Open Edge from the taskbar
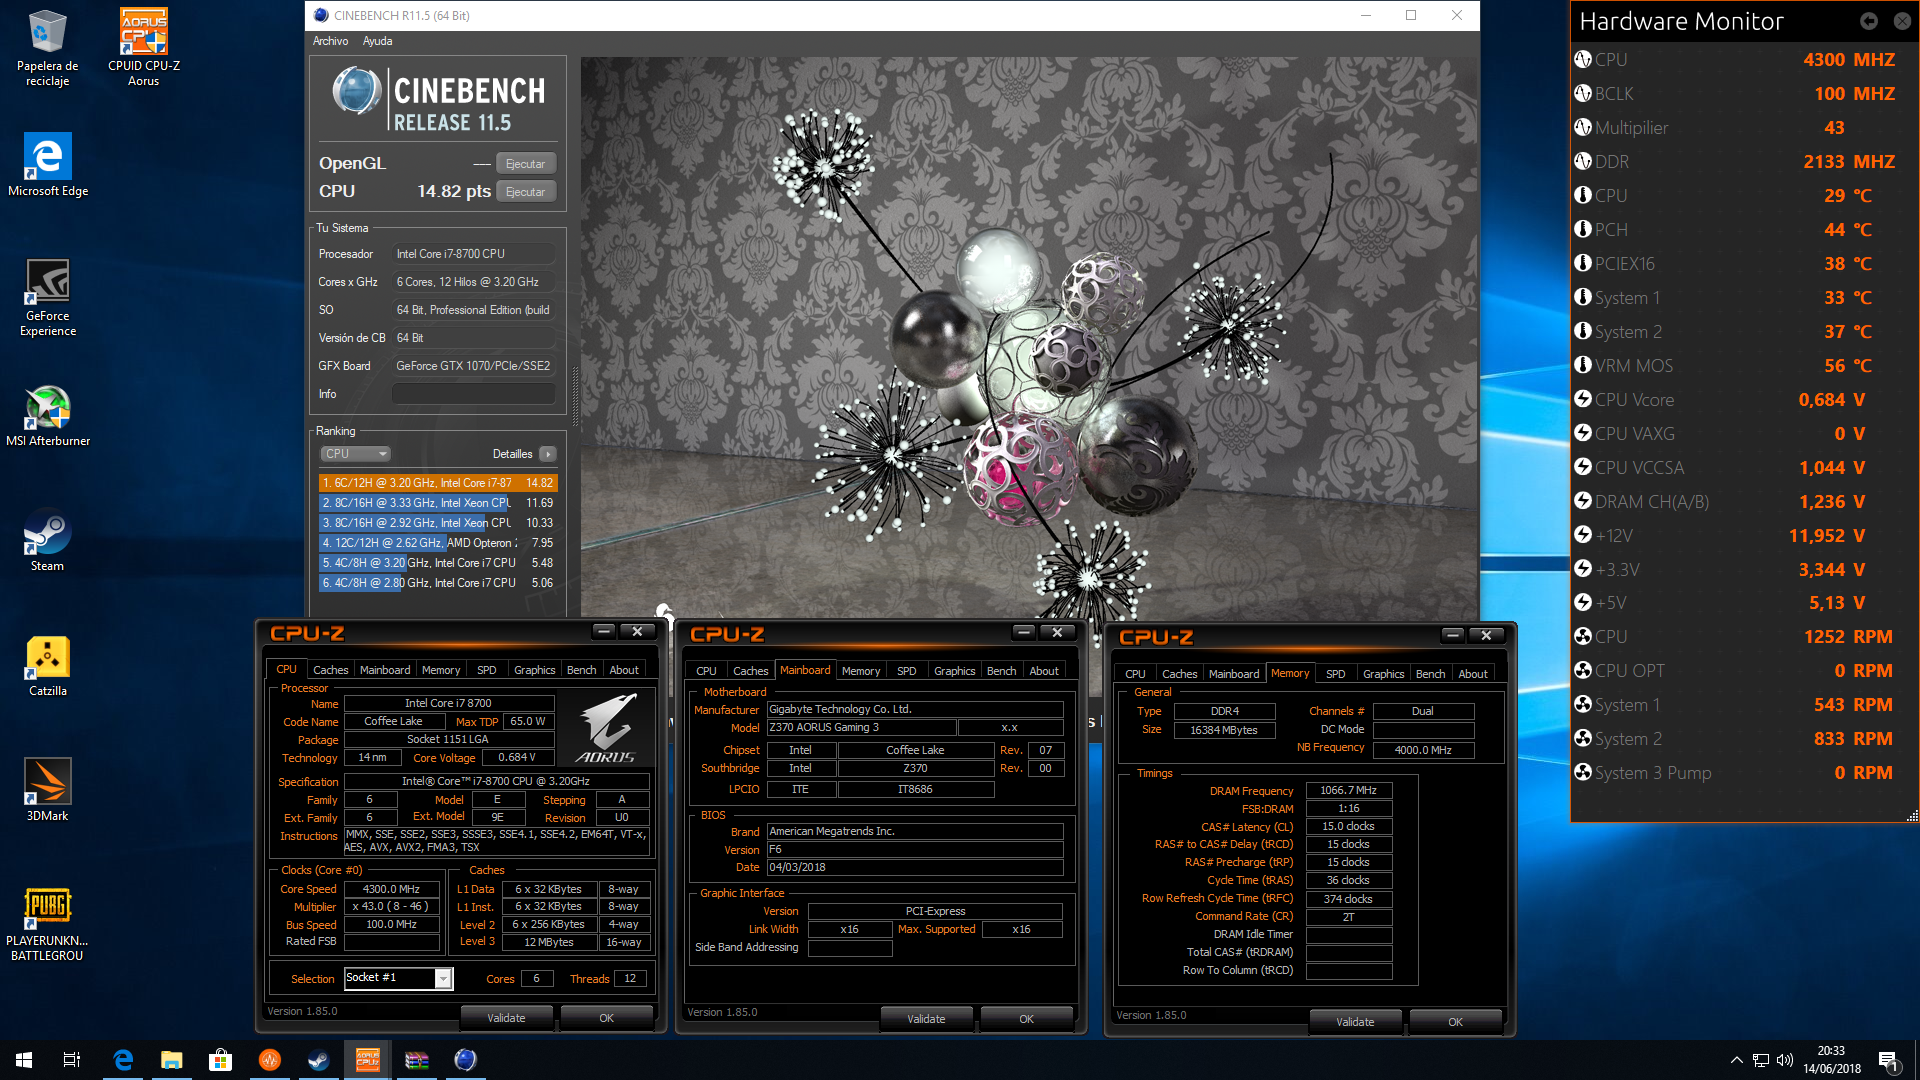Screen dimensions: 1920x1080 (x=123, y=1060)
